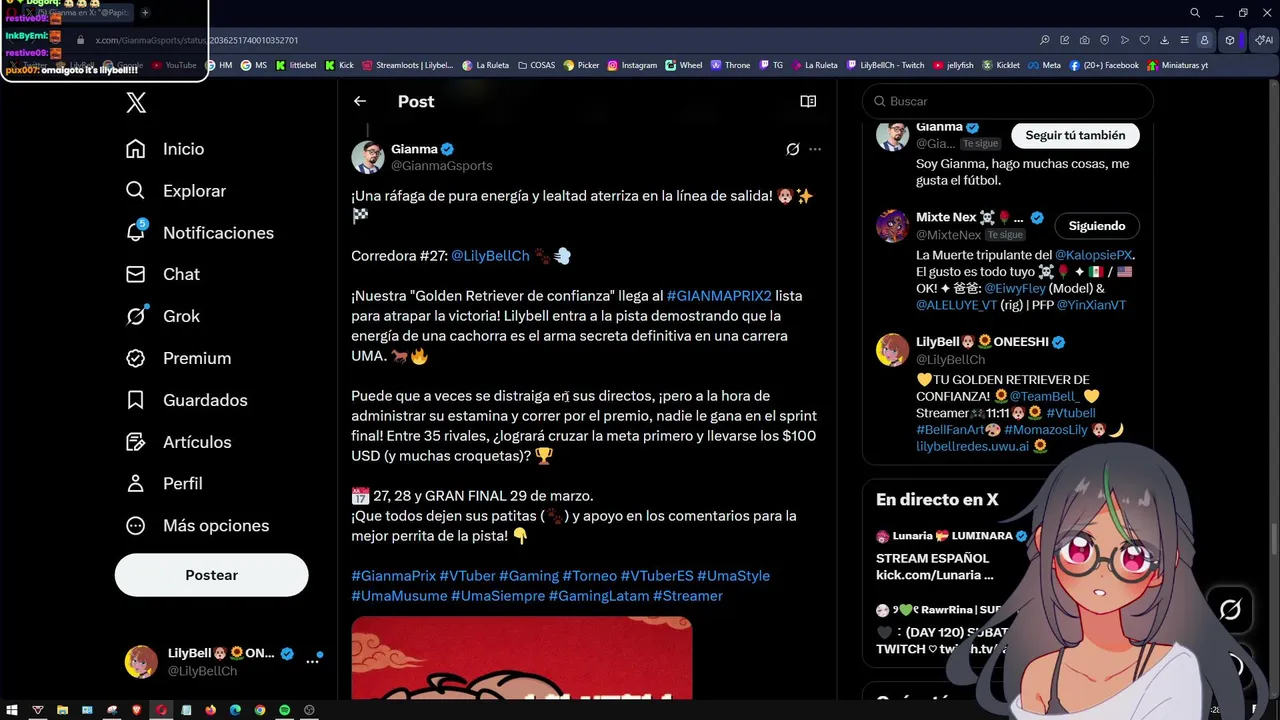1280x720 pixels.
Task: Click Seguir tú también for Gianma
Action: pos(1075,135)
